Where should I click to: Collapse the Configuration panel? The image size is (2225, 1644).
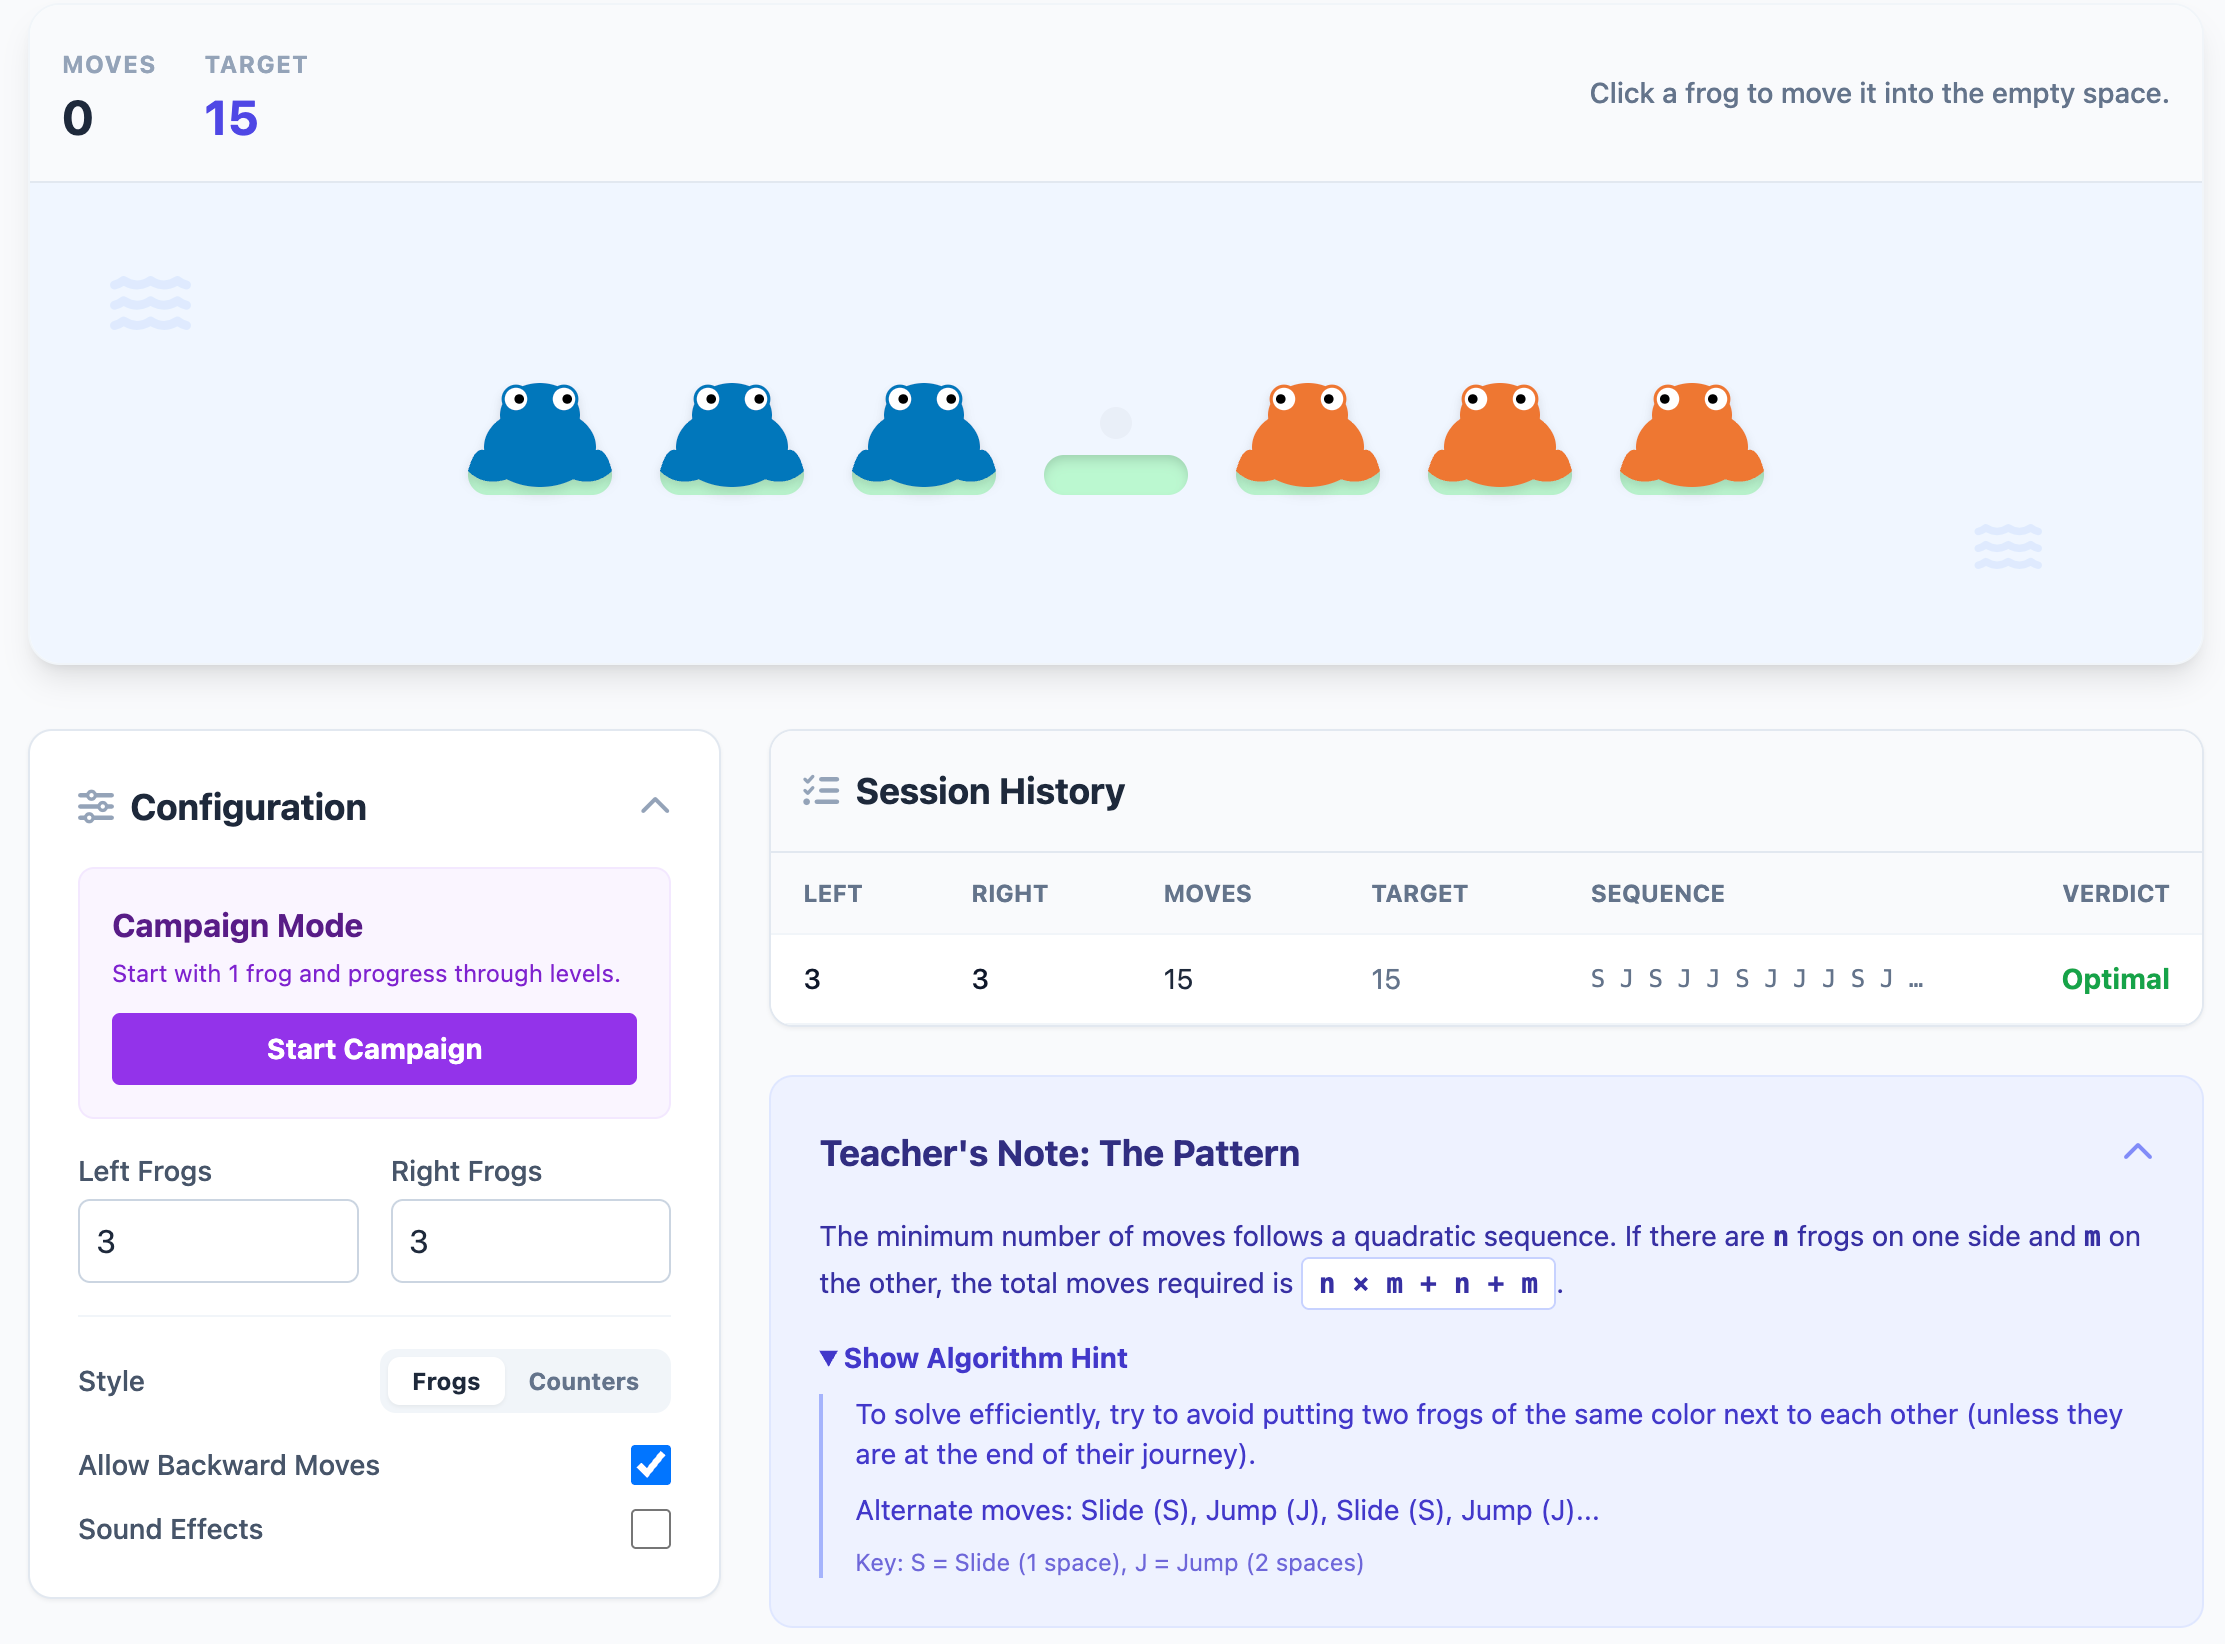[x=655, y=806]
